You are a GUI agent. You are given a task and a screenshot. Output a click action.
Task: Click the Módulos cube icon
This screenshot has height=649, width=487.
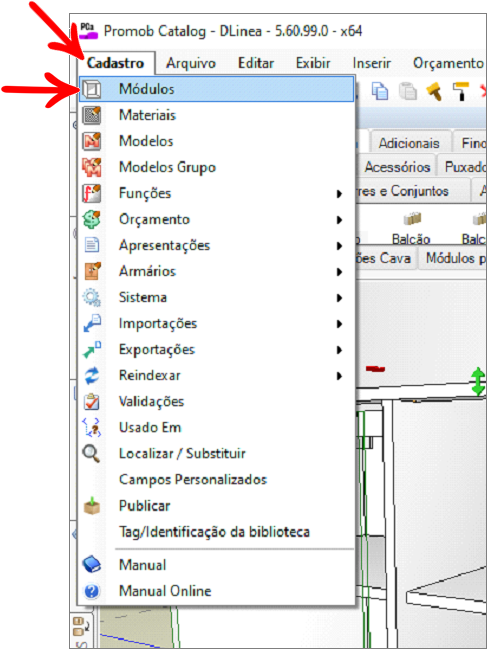coord(91,89)
